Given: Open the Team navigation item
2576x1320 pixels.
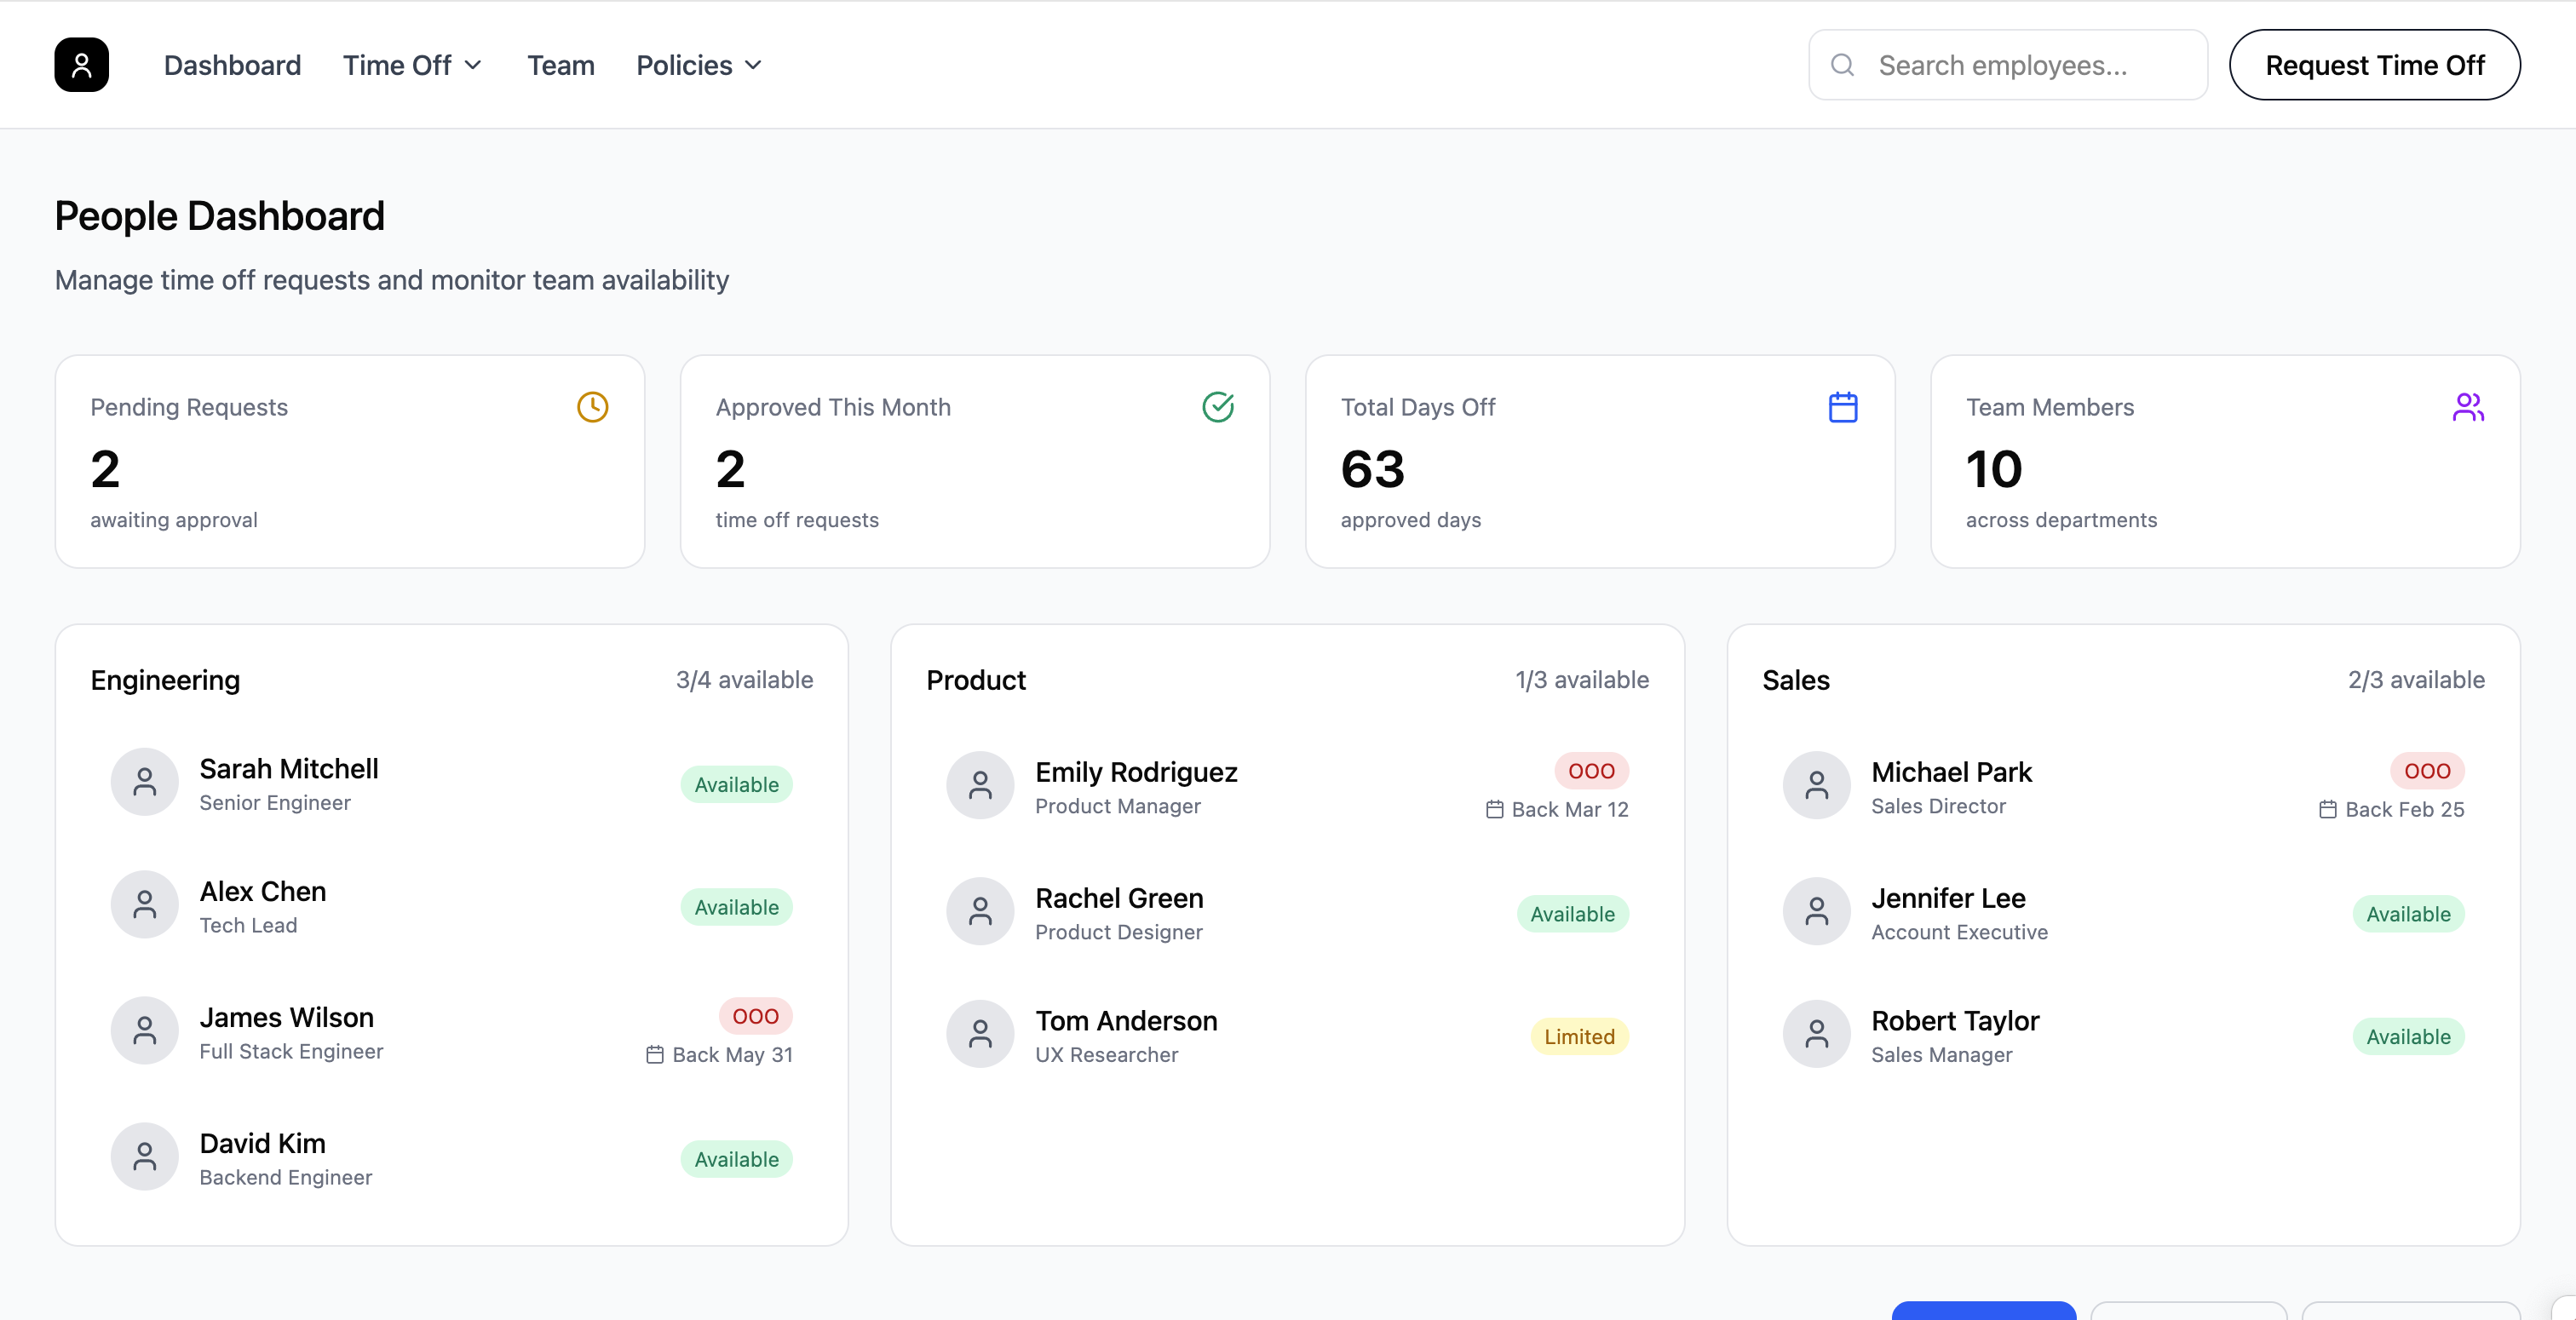Looking at the screenshot, I should (561, 64).
